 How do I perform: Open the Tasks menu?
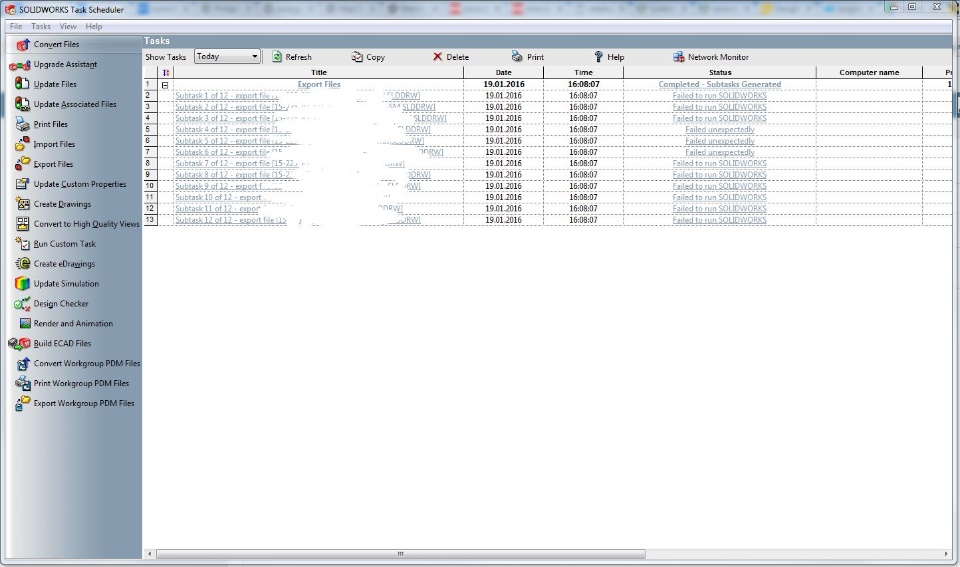pyautogui.click(x=41, y=26)
